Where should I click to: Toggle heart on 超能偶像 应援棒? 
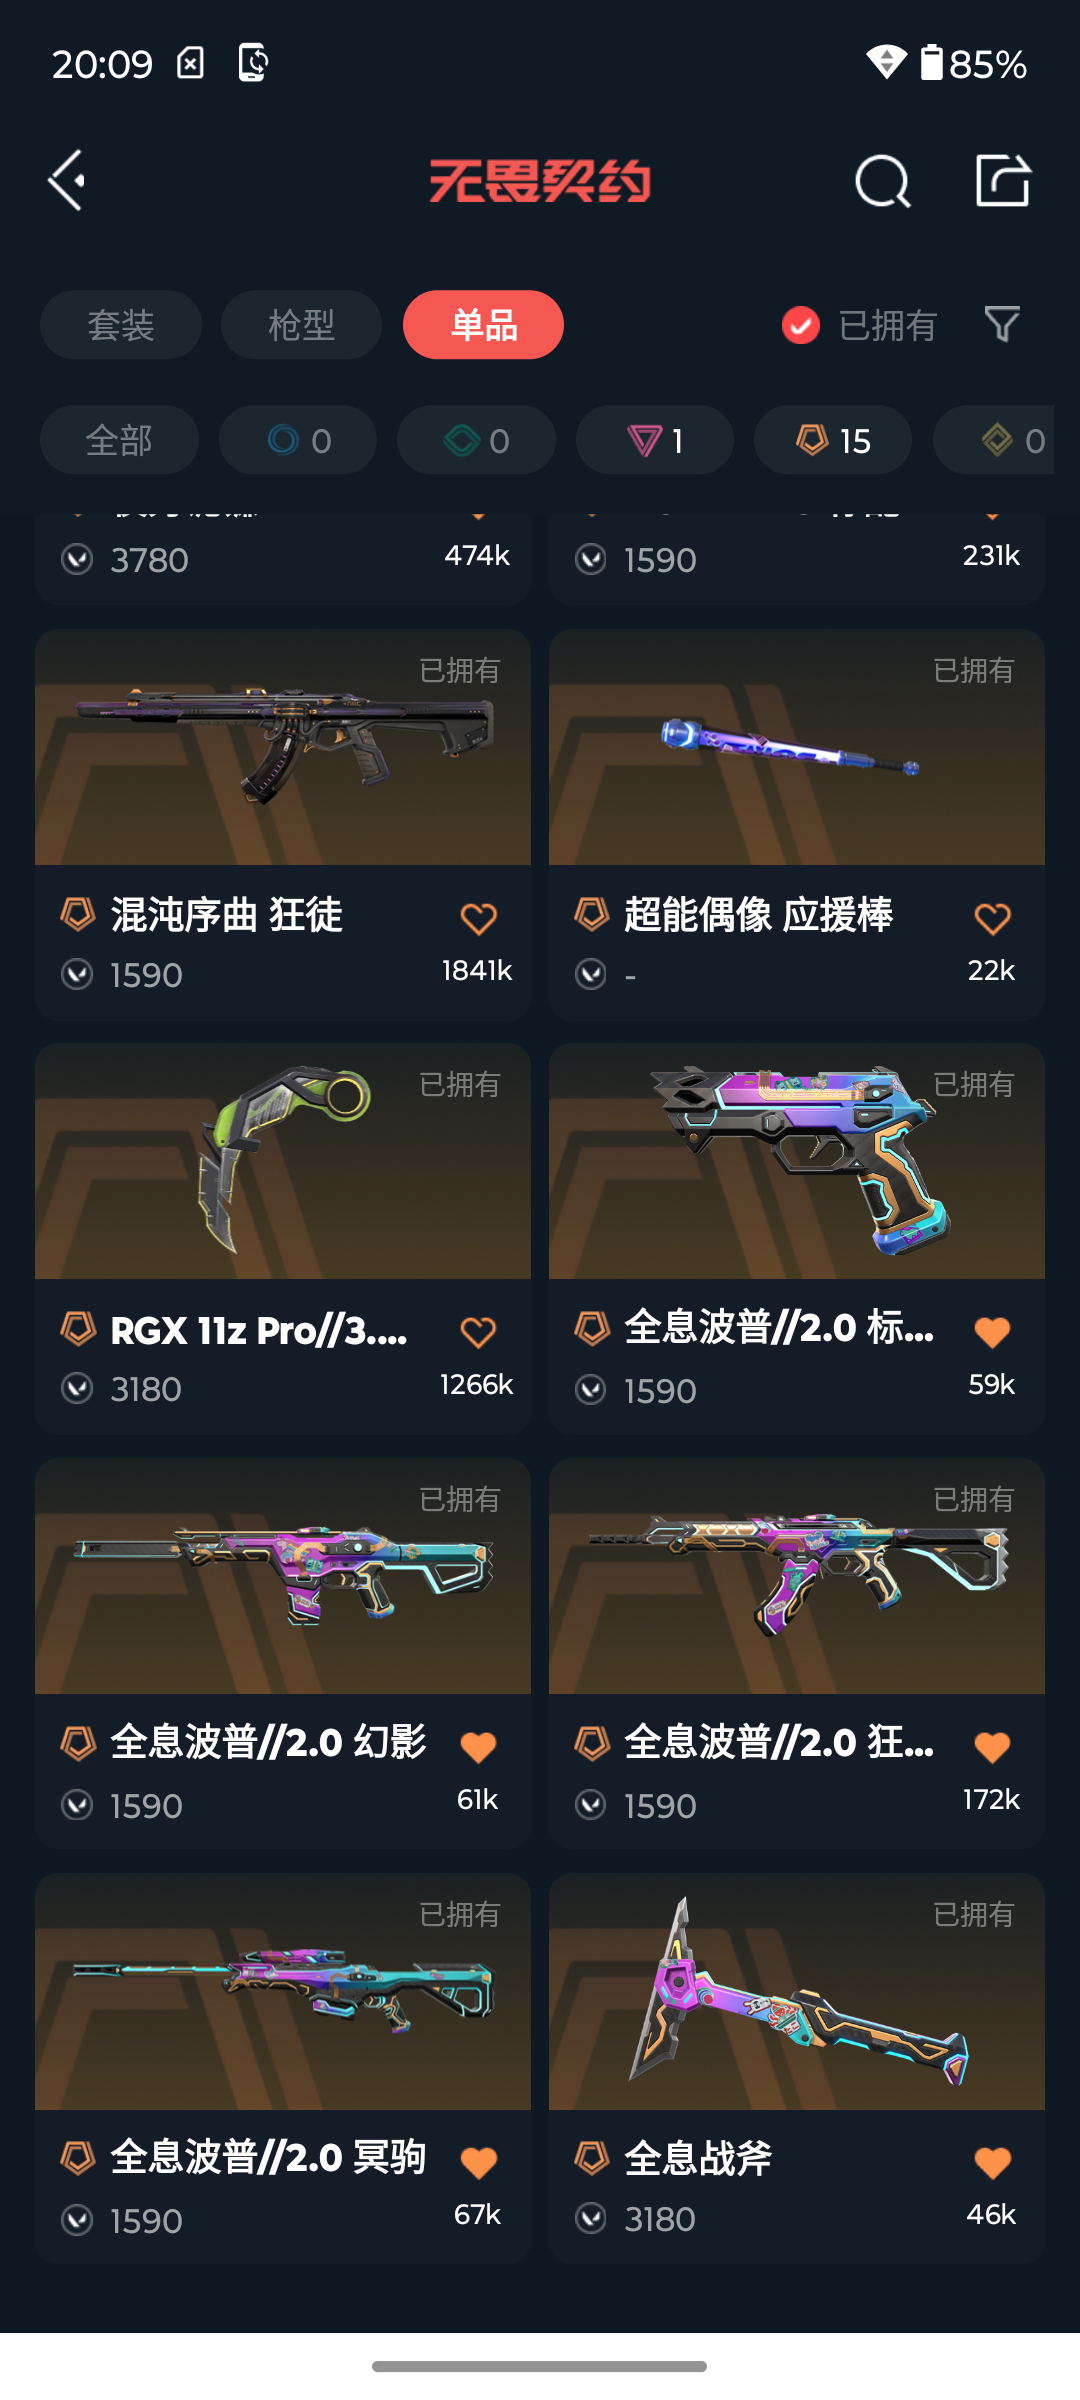pos(992,918)
